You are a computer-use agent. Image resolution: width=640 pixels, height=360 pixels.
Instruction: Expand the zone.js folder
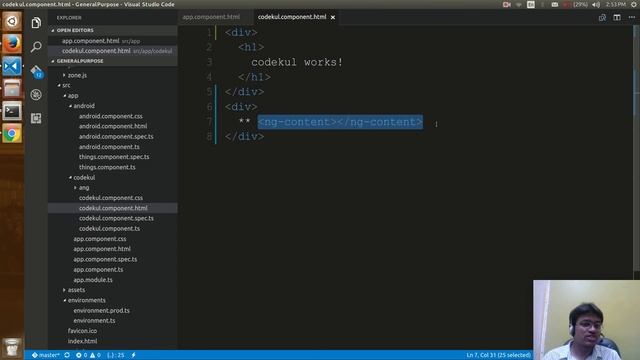click(77, 75)
